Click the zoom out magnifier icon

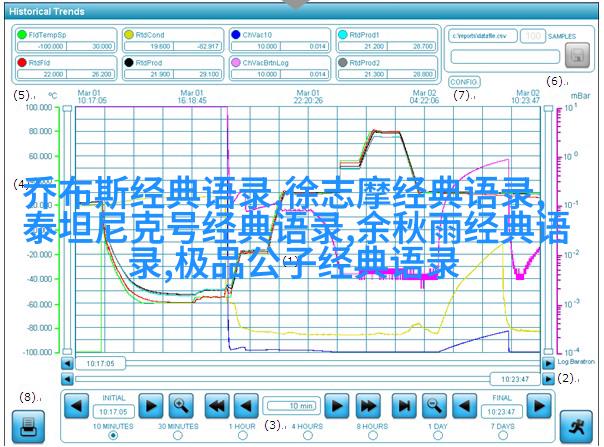click(x=435, y=406)
